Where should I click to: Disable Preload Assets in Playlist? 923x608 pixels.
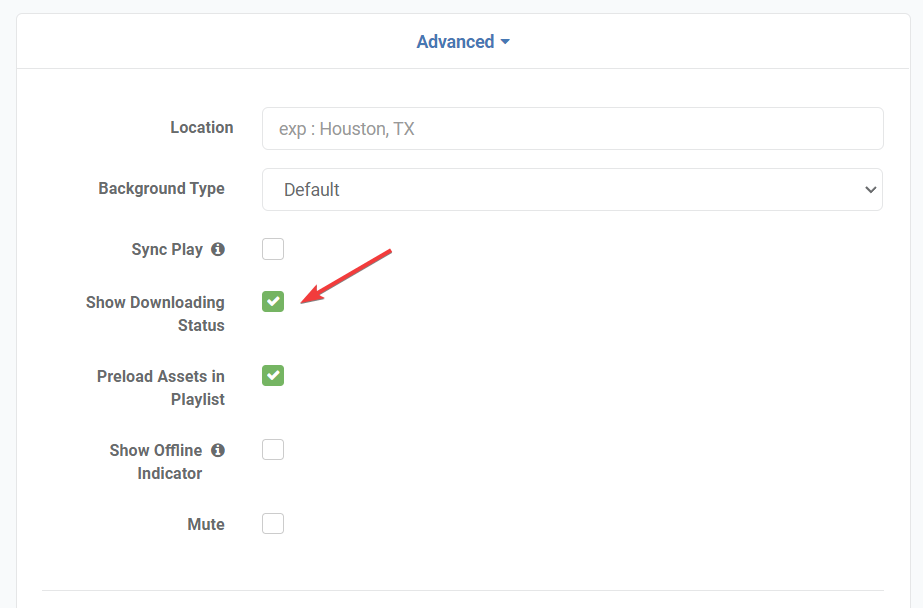point(273,375)
